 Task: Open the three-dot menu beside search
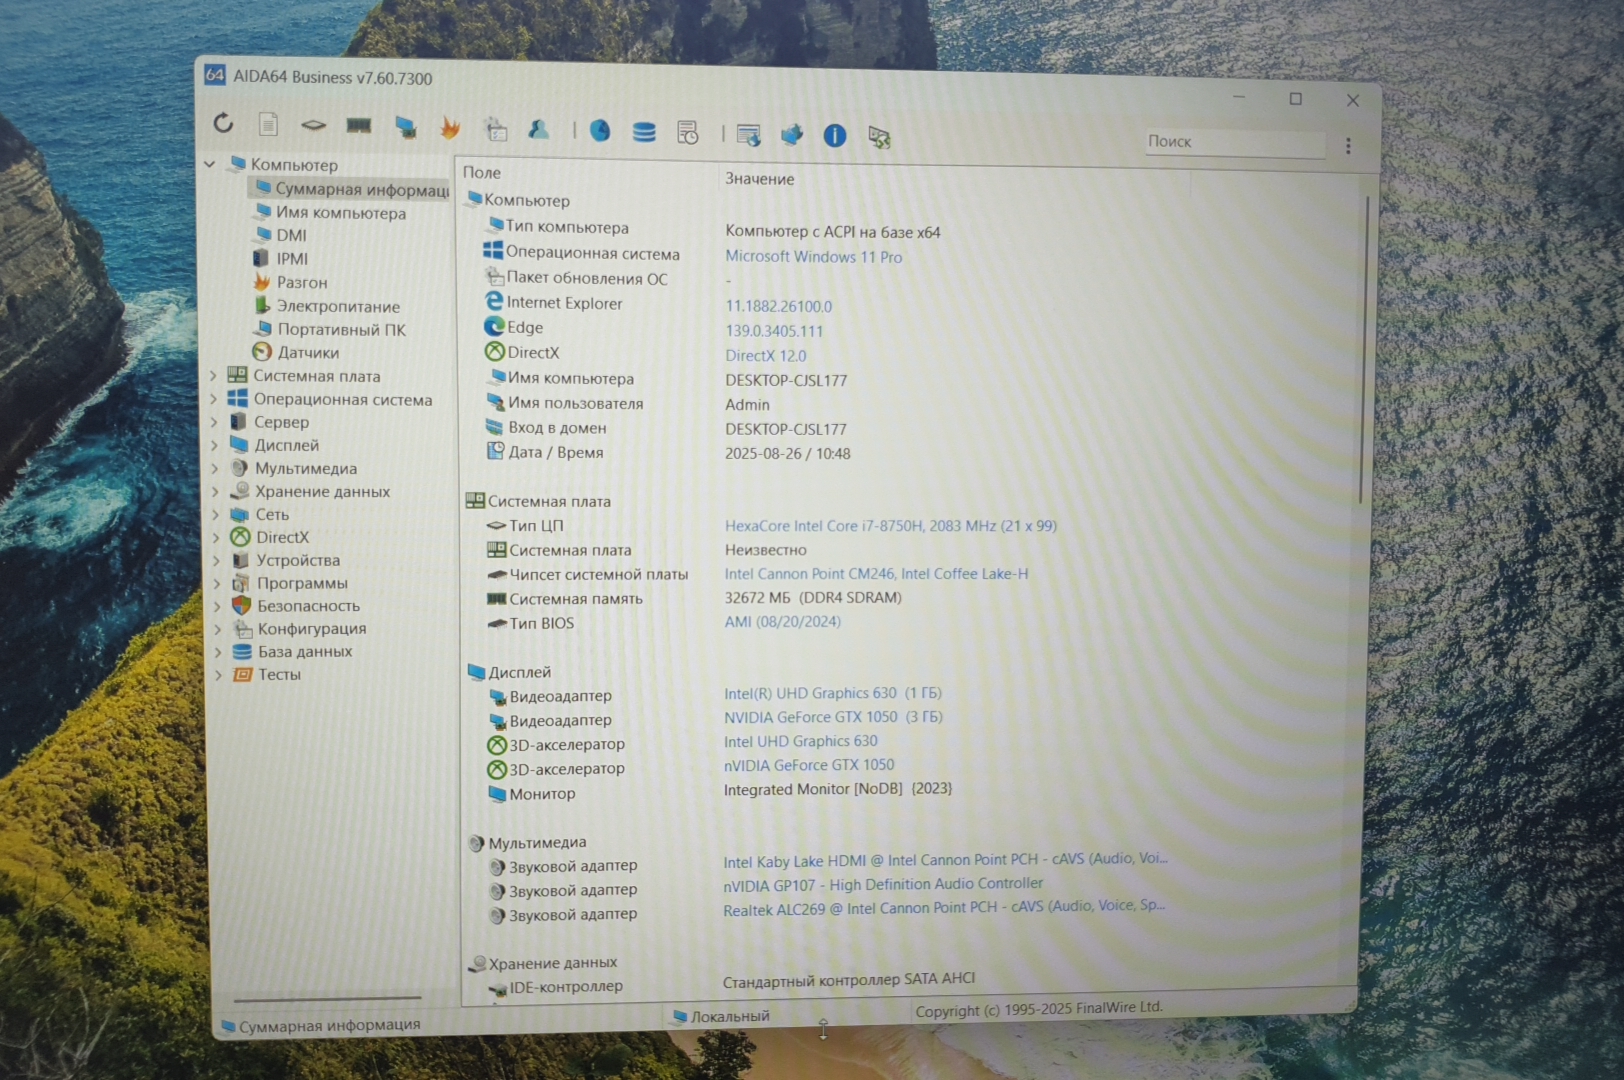tap(1348, 146)
